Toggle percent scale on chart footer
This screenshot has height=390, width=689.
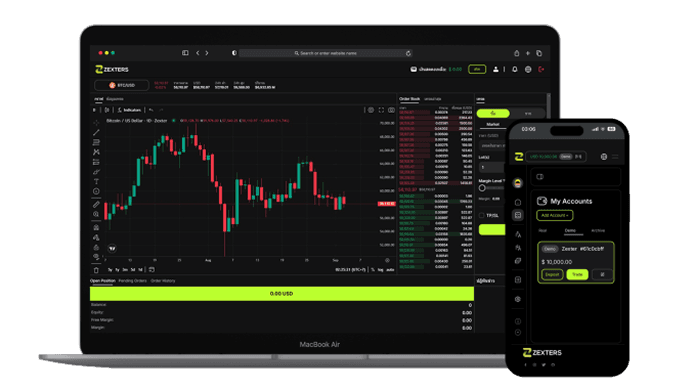(x=373, y=270)
